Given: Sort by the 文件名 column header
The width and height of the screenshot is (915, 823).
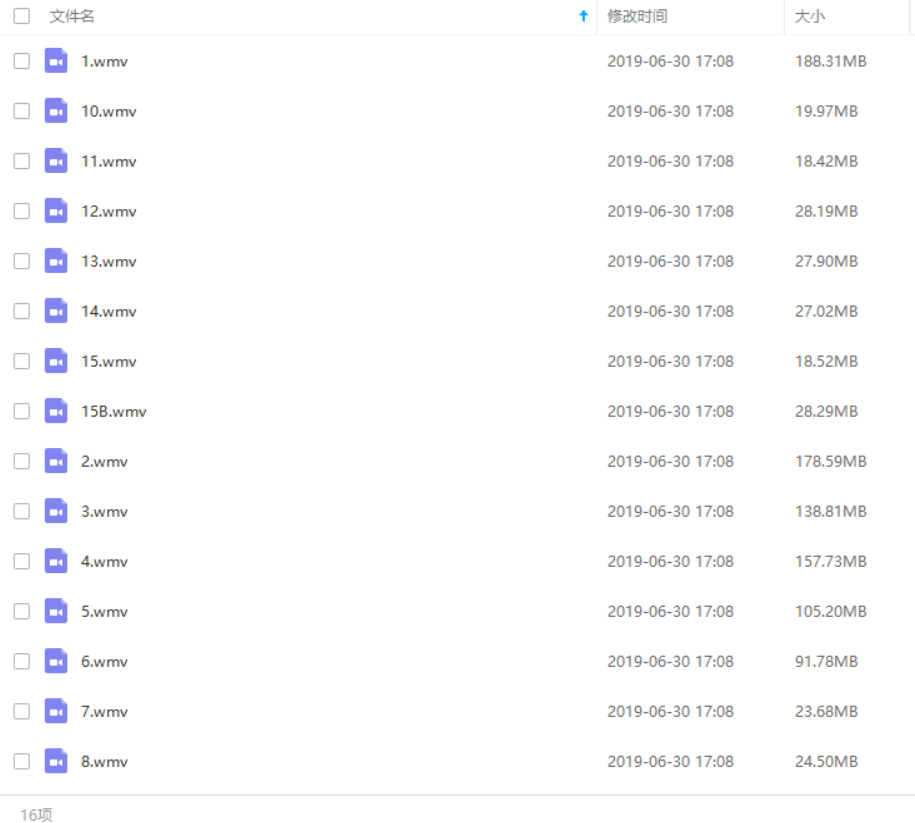Looking at the screenshot, I should (72, 16).
